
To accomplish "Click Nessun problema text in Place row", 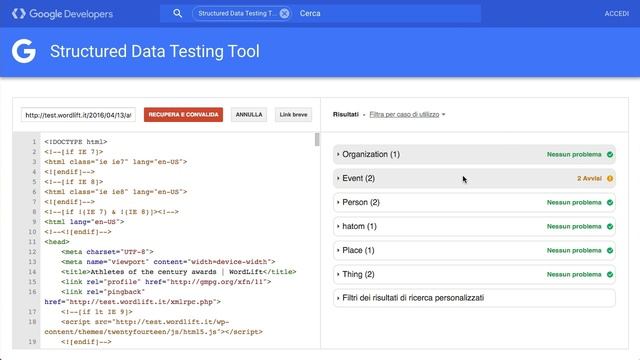I will click(574, 251).
